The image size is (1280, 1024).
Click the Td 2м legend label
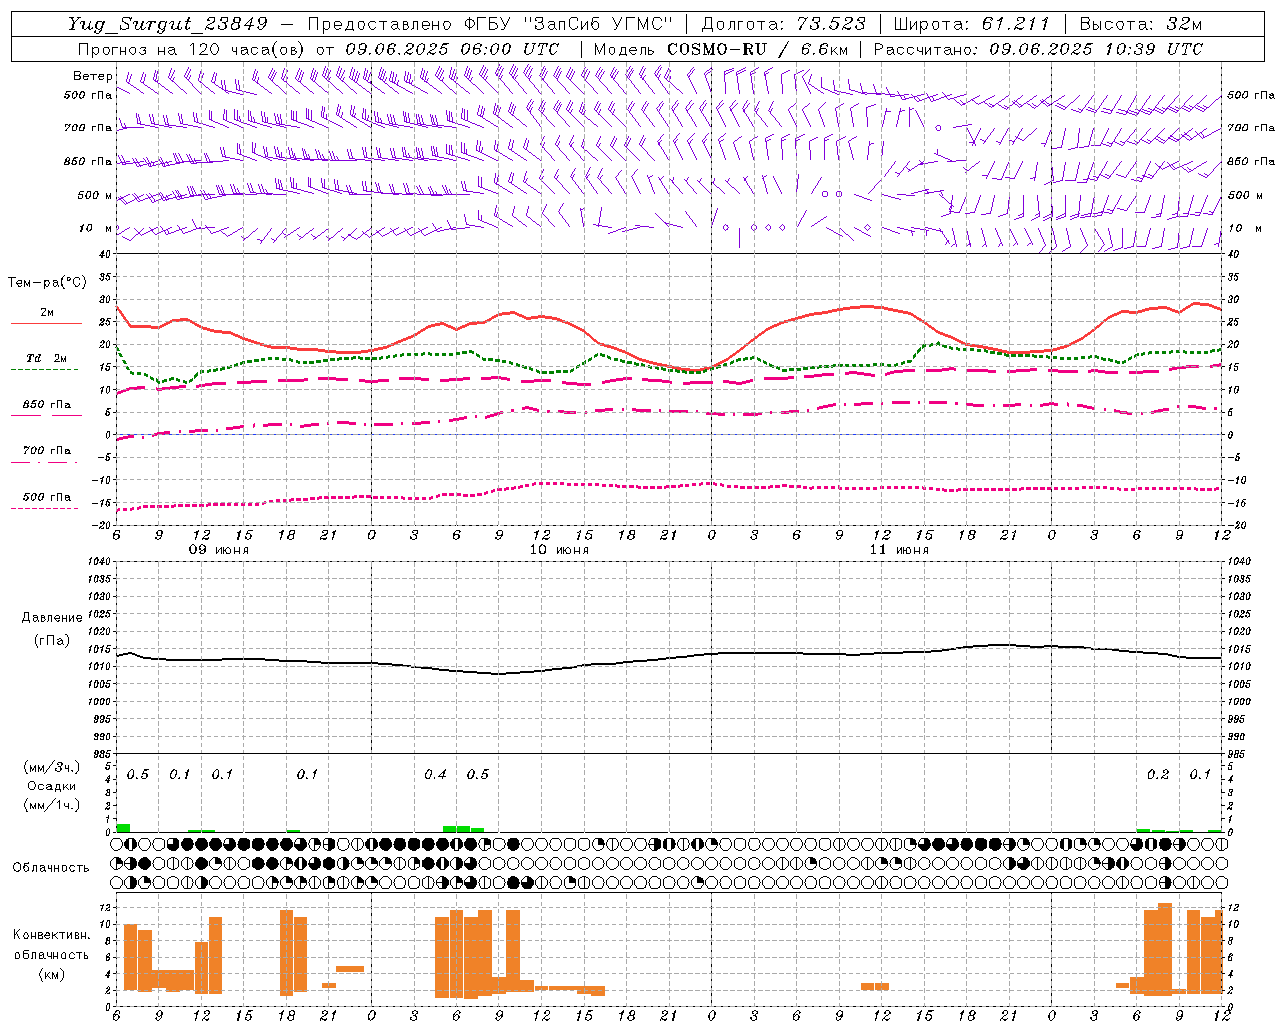46,358
